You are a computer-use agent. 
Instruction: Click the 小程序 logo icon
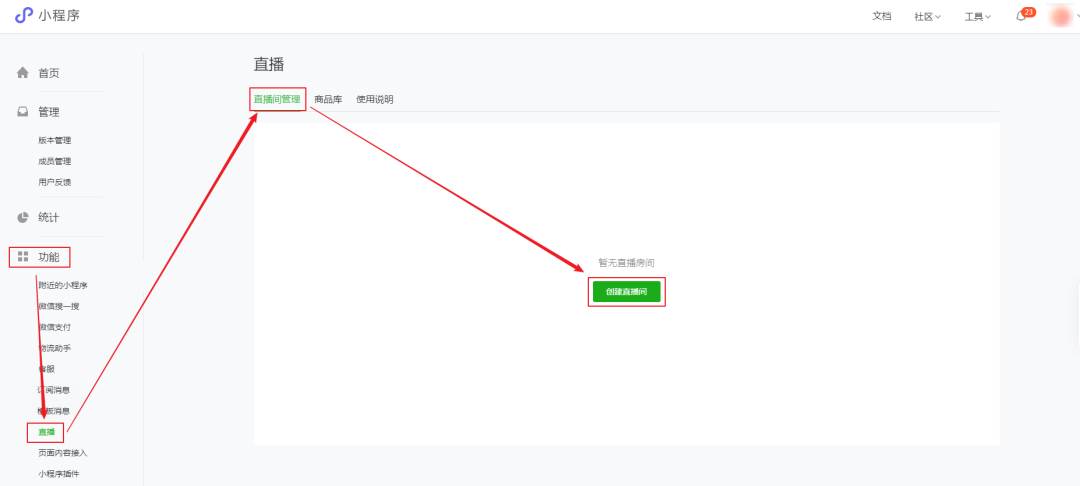(x=23, y=15)
